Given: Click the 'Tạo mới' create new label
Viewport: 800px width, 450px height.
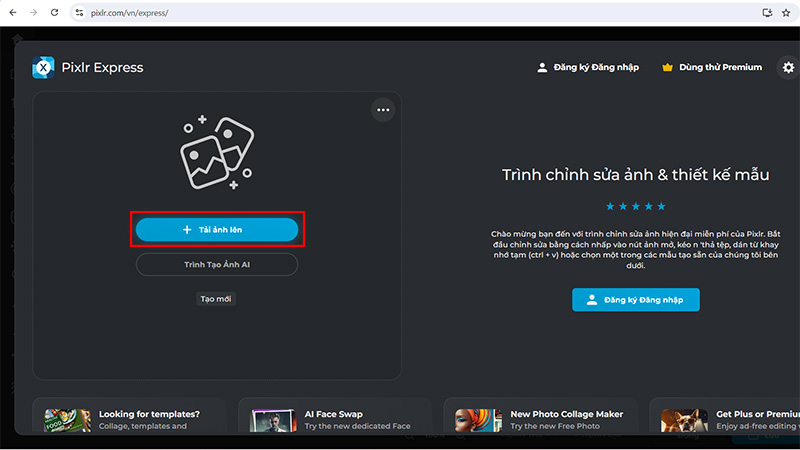Looking at the screenshot, I should (x=216, y=299).
